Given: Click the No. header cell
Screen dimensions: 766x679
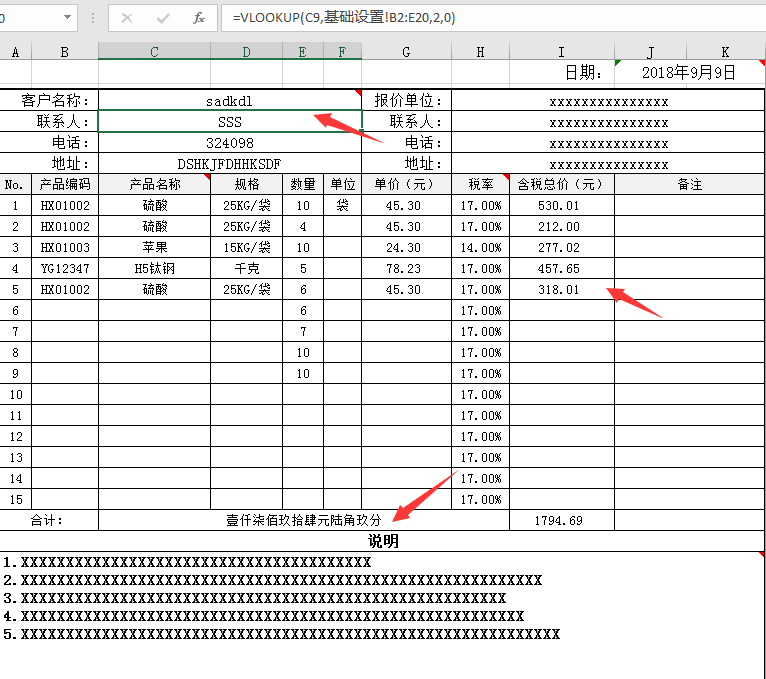Looking at the screenshot, I should pos(16,184).
